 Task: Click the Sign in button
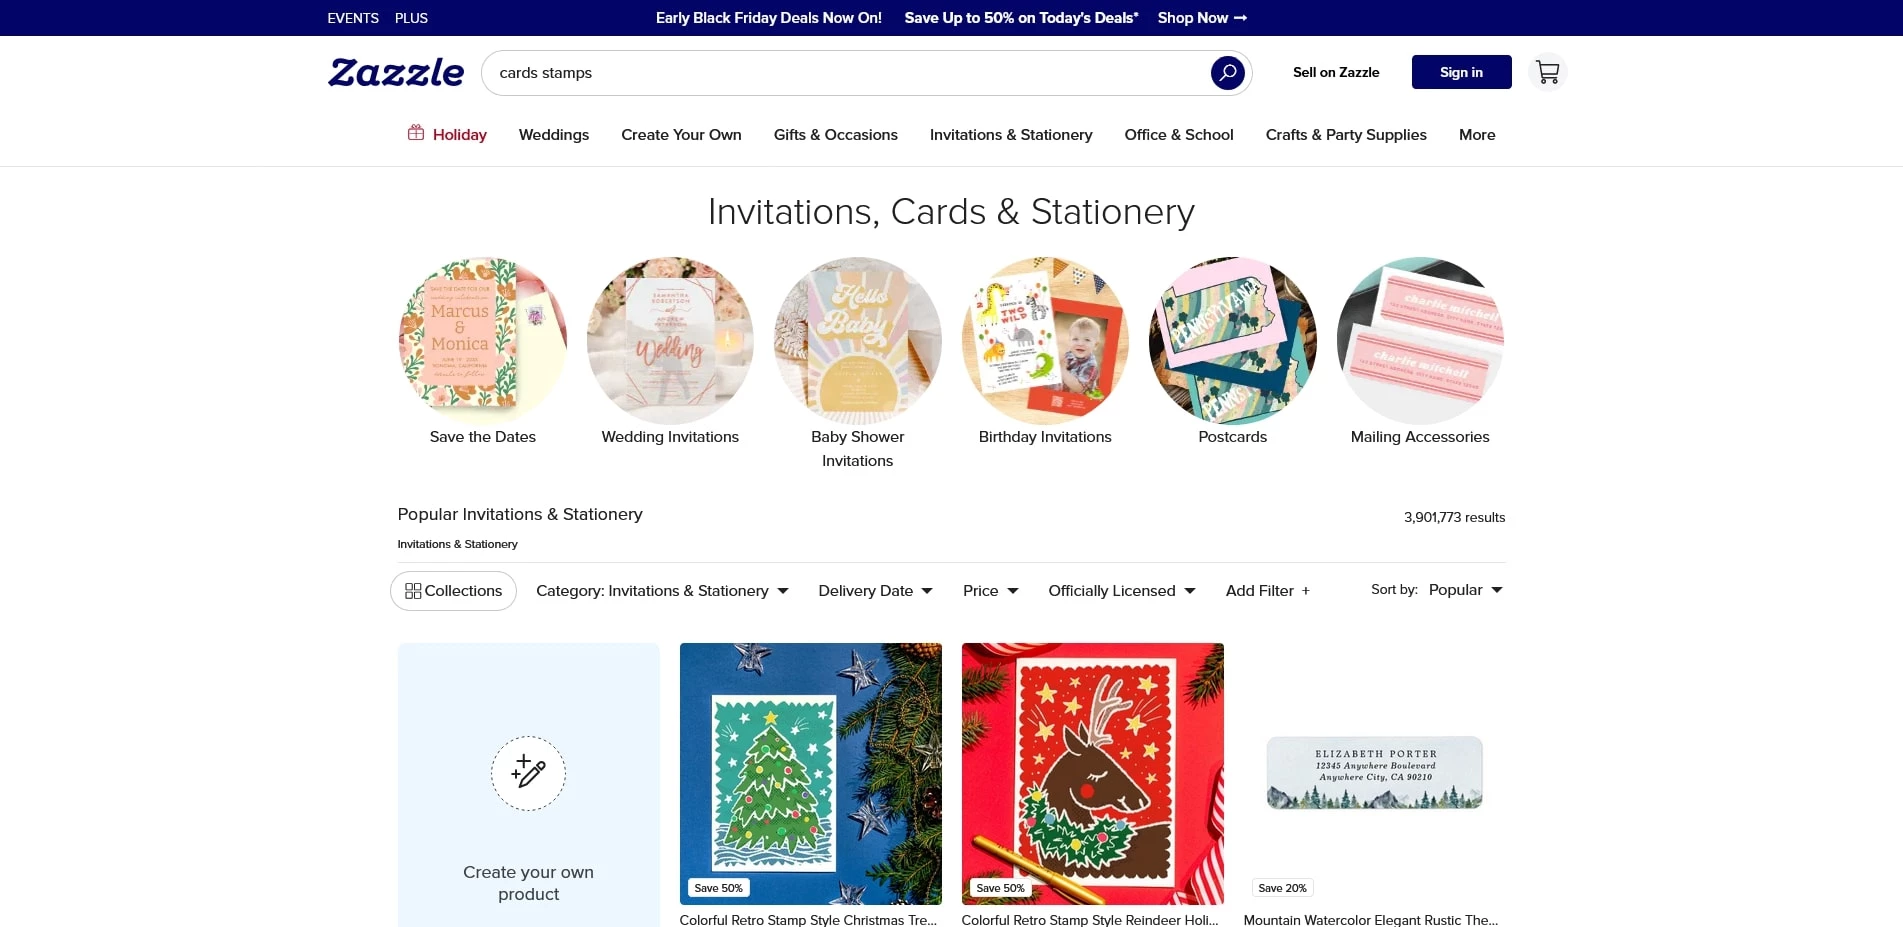[1461, 72]
